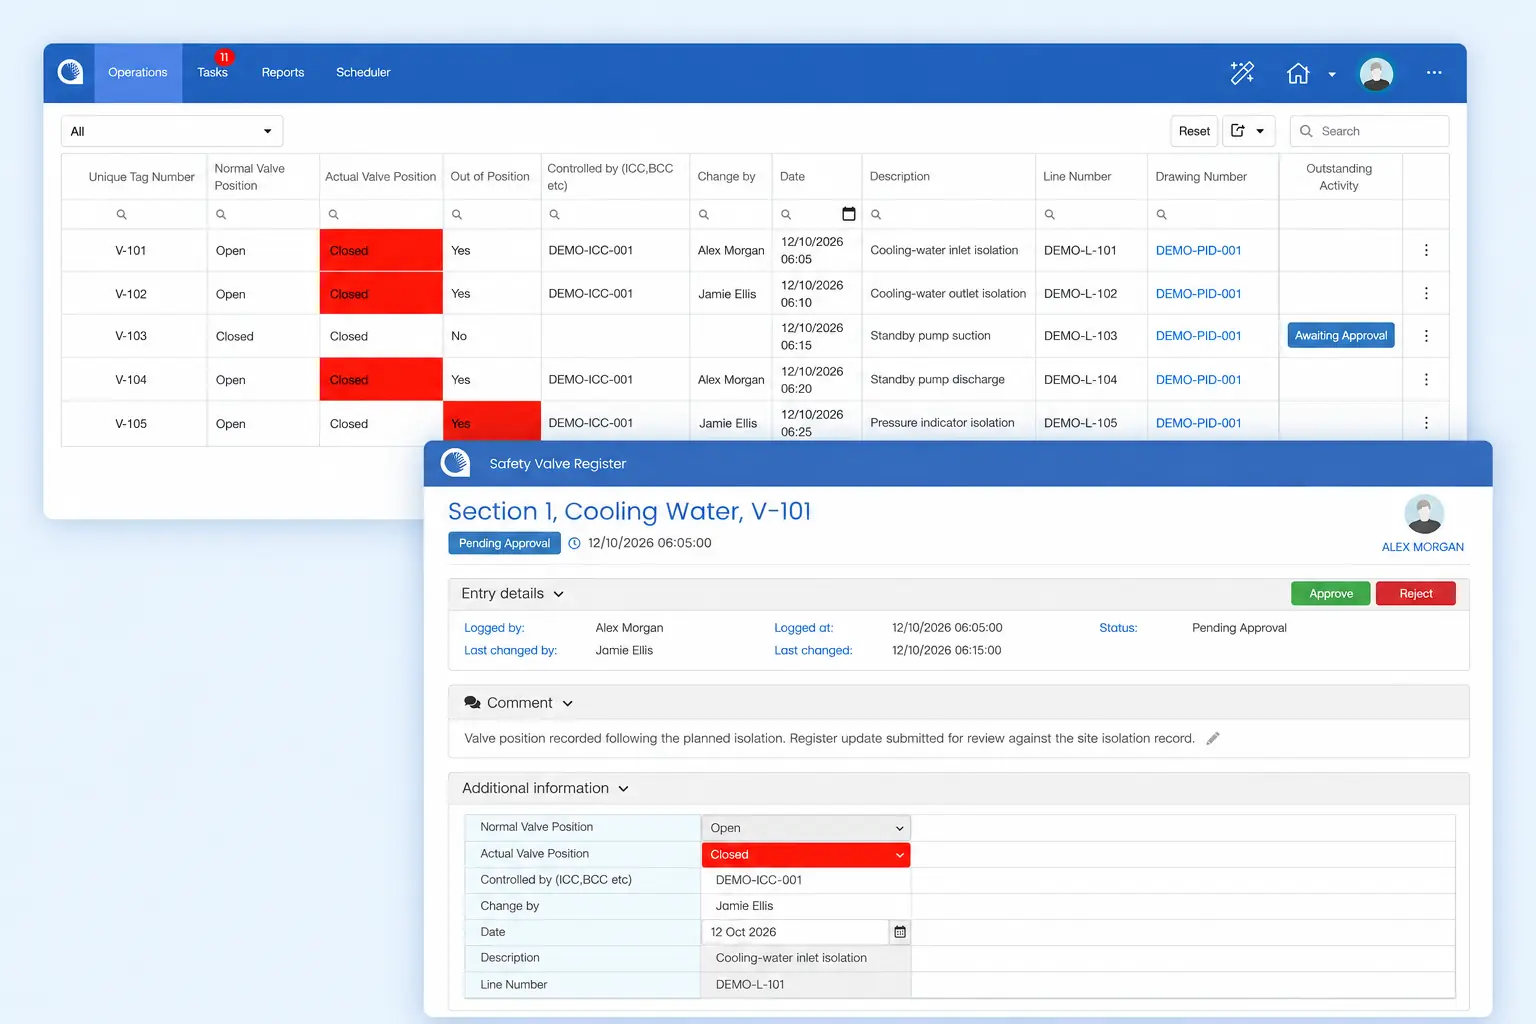Open row menu for V-104
1536x1024 pixels.
click(1426, 380)
